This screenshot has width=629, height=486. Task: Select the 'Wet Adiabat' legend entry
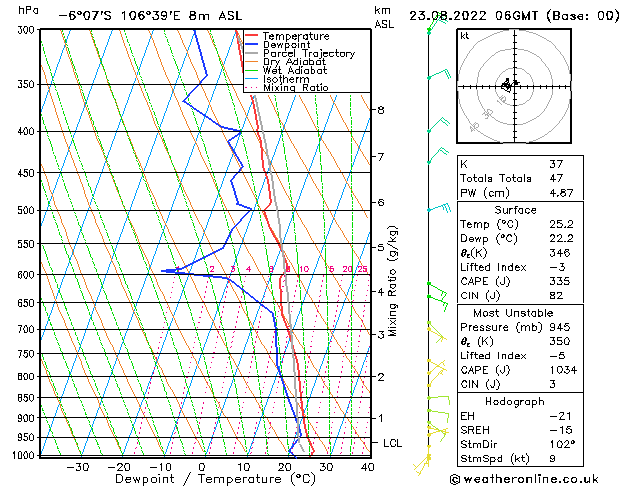pyautogui.click(x=295, y=71)
